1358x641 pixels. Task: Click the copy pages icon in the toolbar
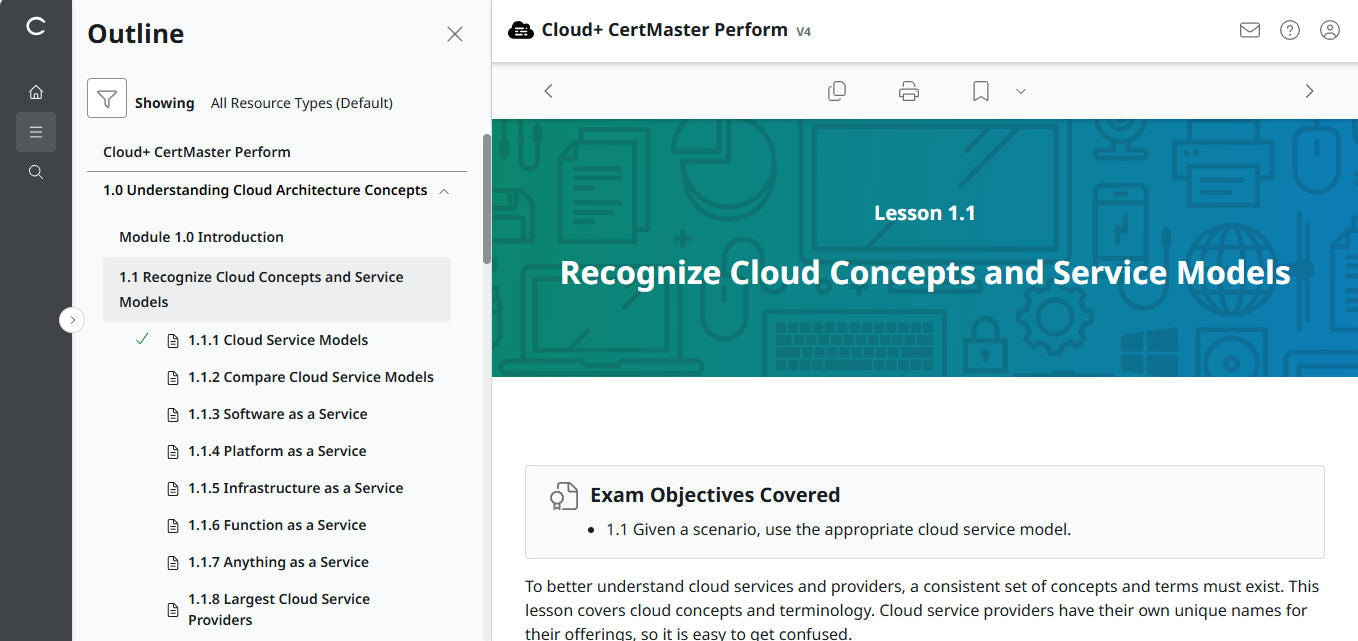pos(837,90)
